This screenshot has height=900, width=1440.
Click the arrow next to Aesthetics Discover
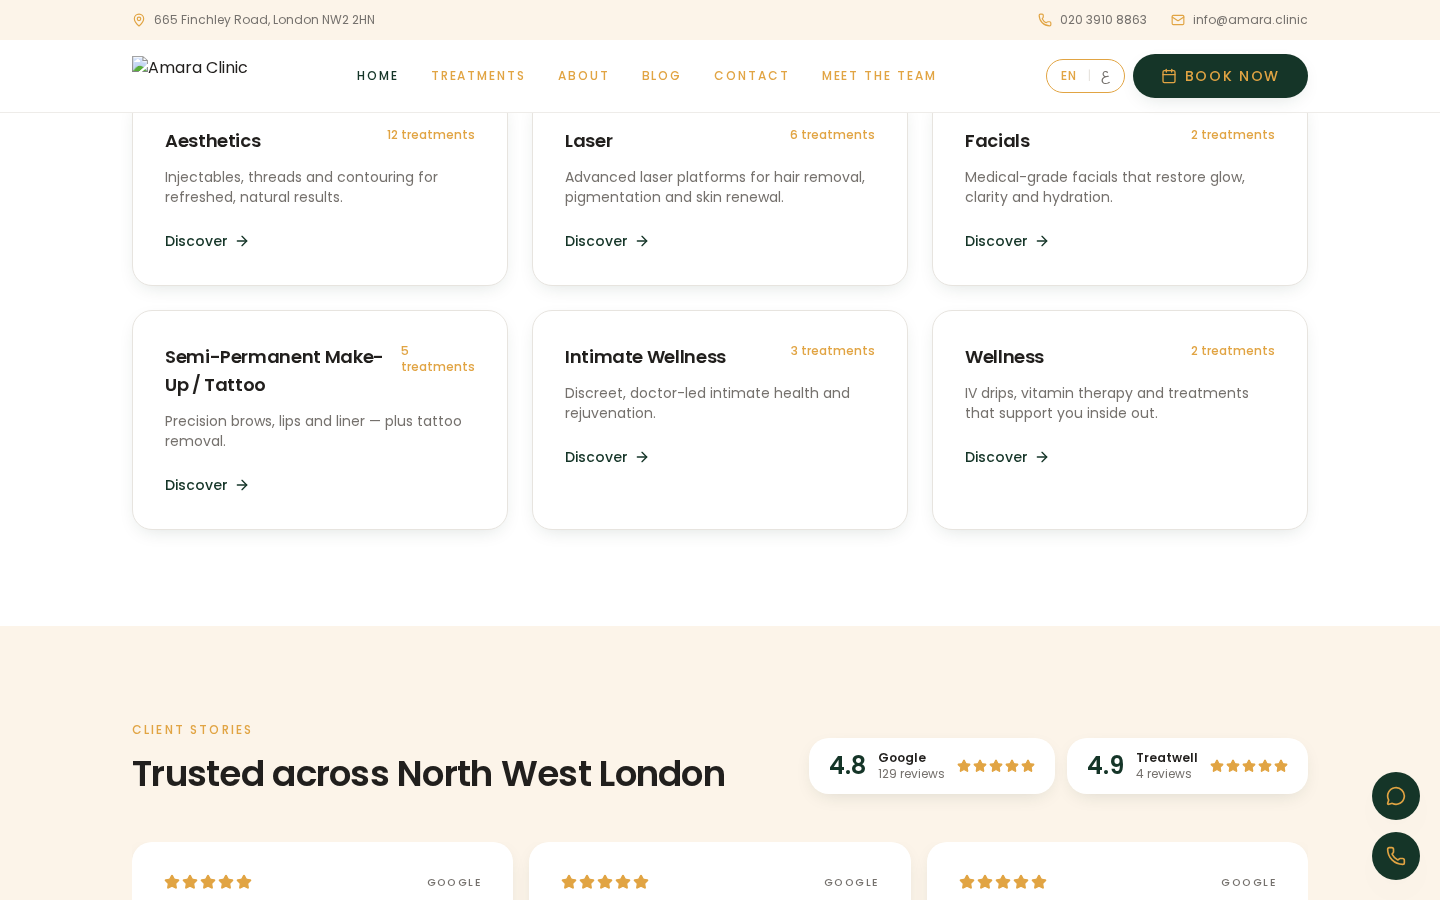(x=242, y=241)
